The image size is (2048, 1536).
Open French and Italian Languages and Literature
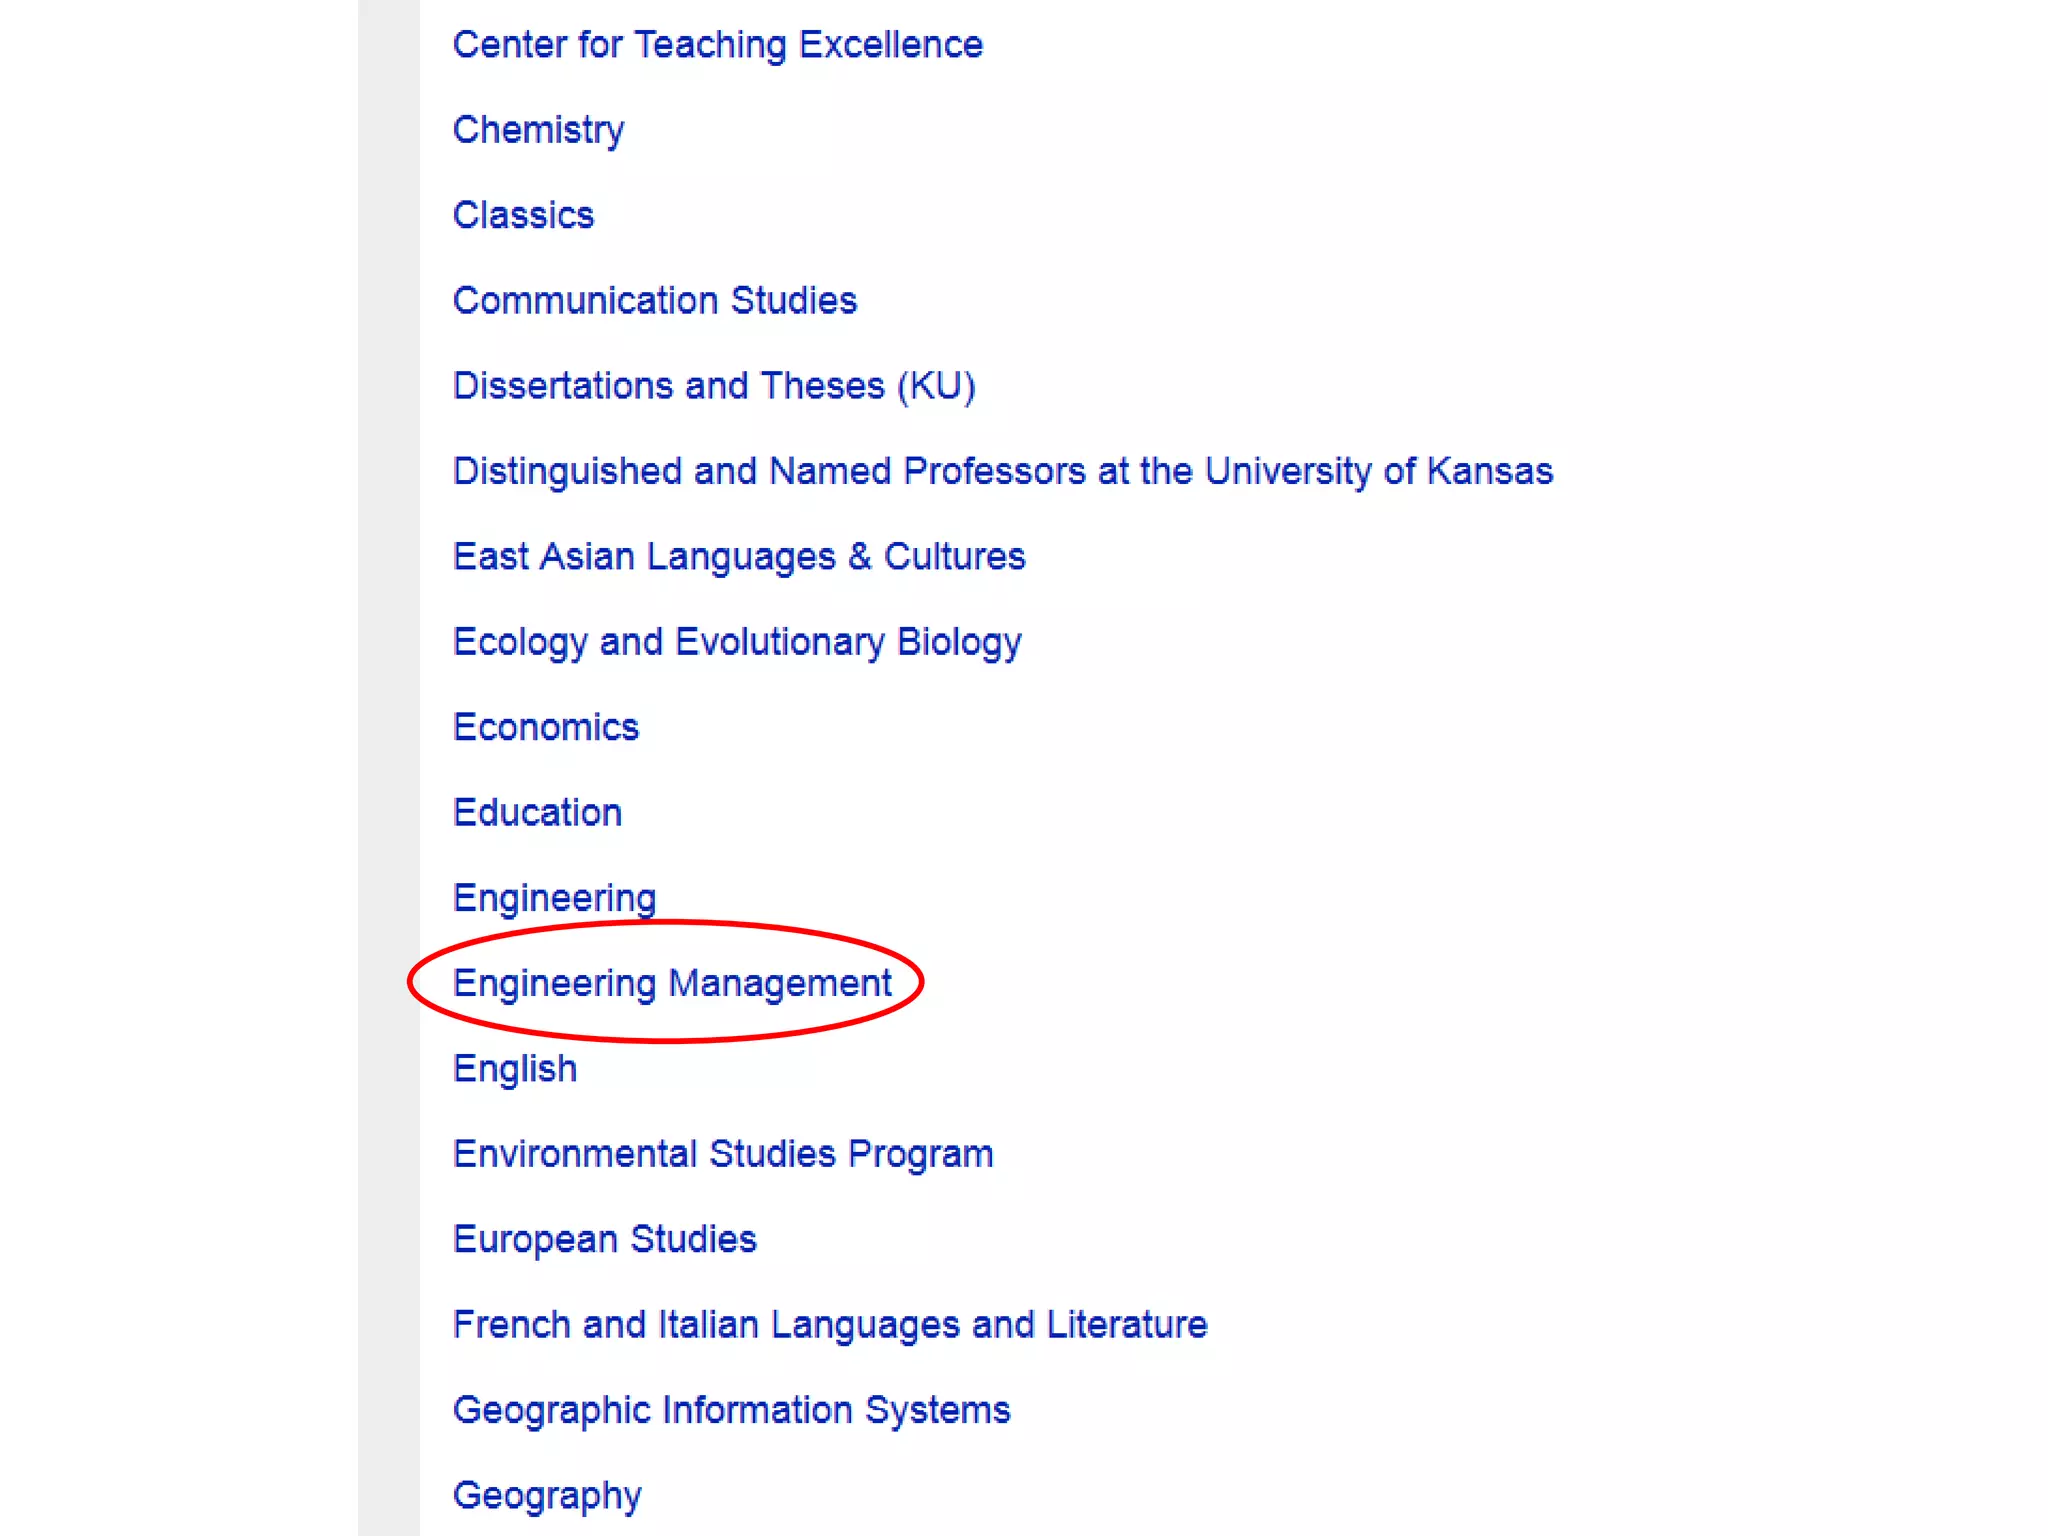[x=829, y=1325]
